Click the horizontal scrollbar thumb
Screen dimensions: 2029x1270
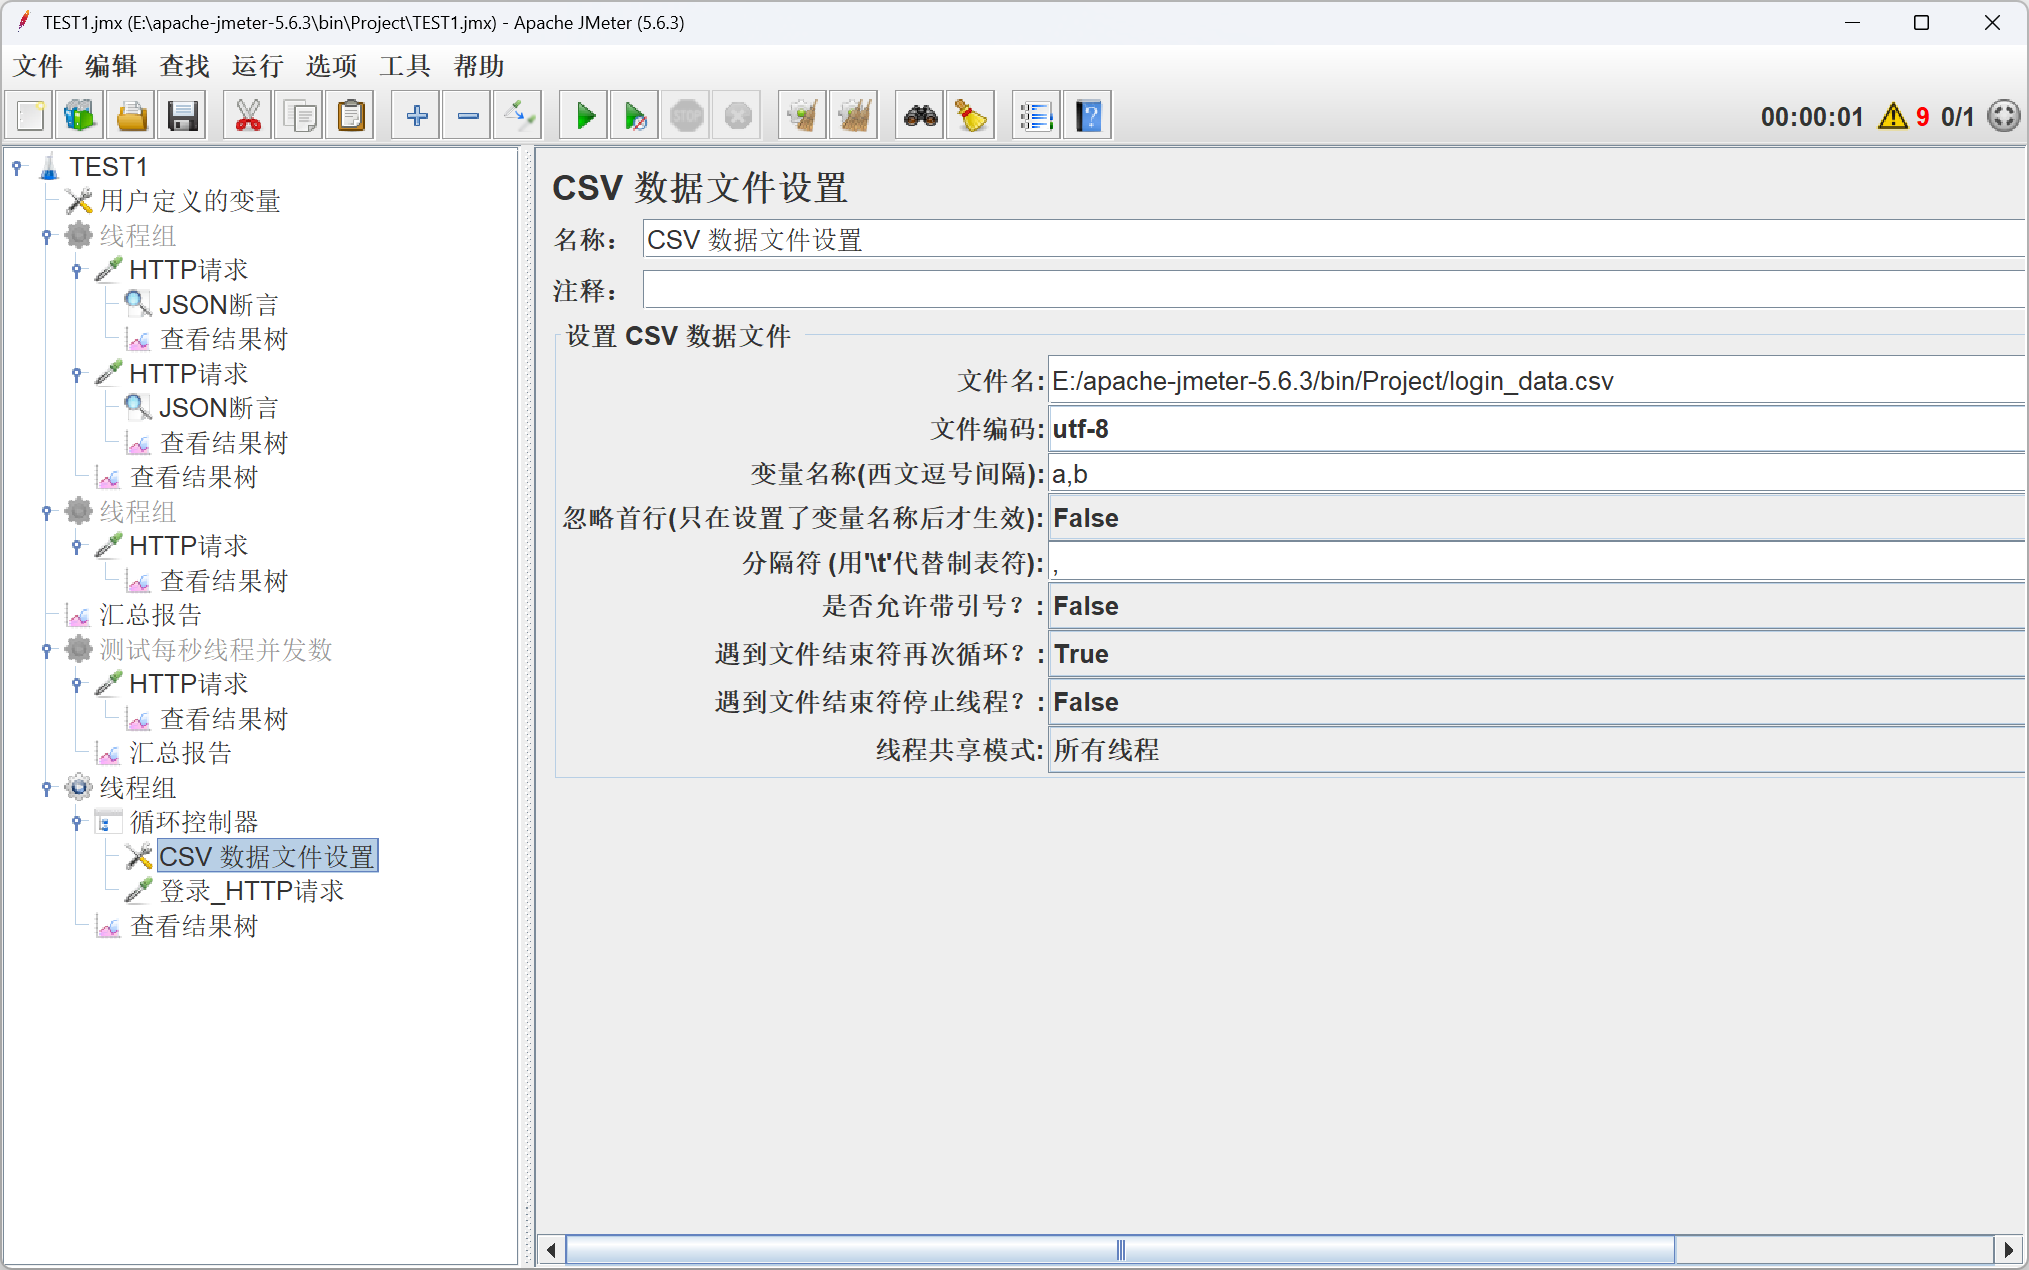(x=1120, y=1250)
